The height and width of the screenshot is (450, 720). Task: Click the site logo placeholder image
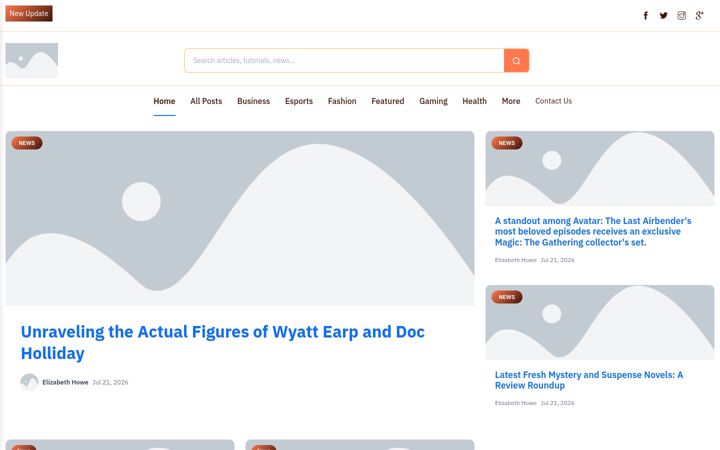click(32, 60)
